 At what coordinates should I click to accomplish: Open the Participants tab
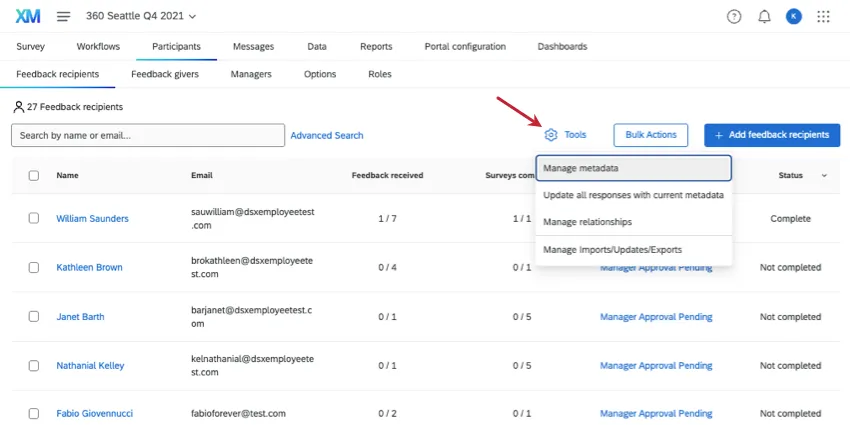176,47
